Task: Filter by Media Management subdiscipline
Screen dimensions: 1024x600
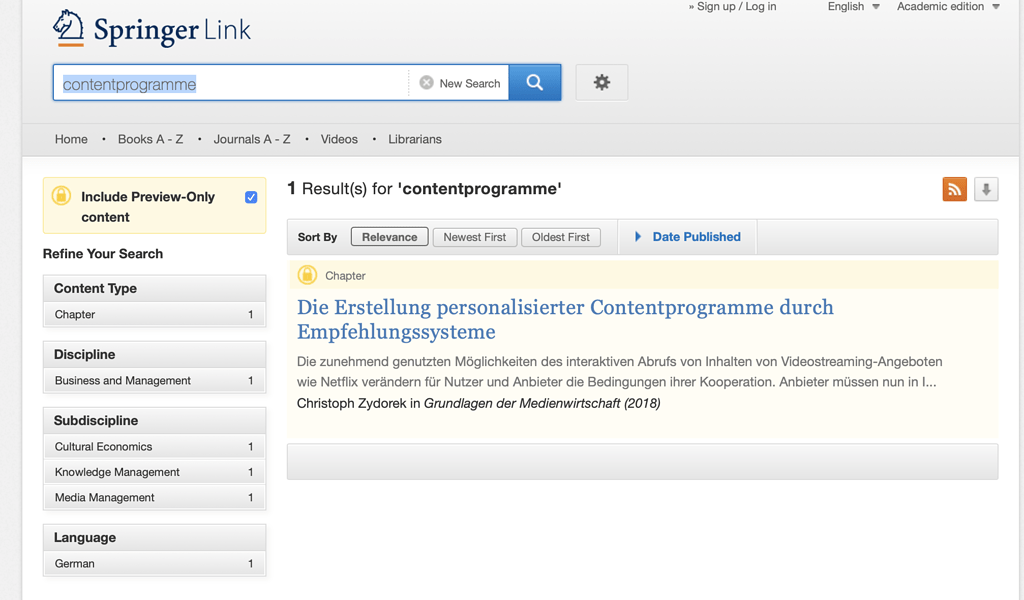Action: pos(104,497)
